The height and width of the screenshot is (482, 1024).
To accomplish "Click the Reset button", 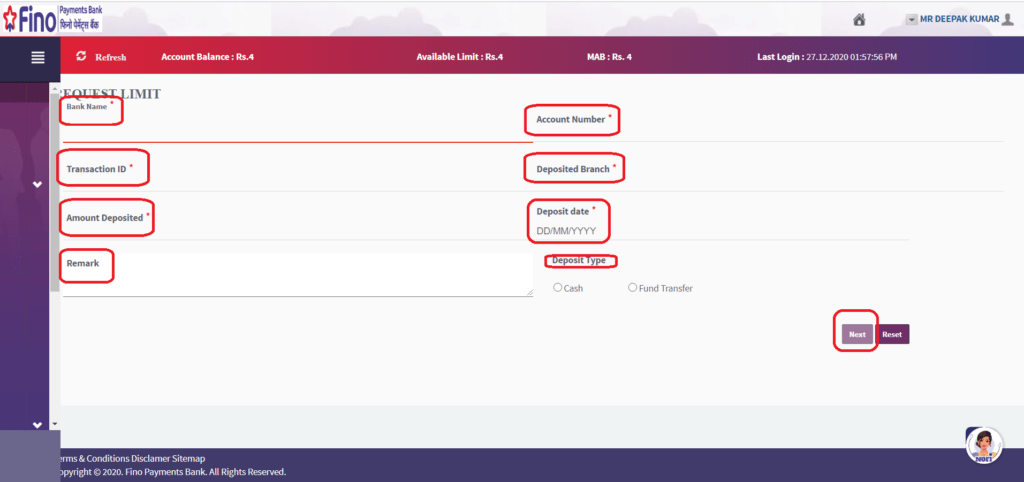I will (x=892, y=334).
